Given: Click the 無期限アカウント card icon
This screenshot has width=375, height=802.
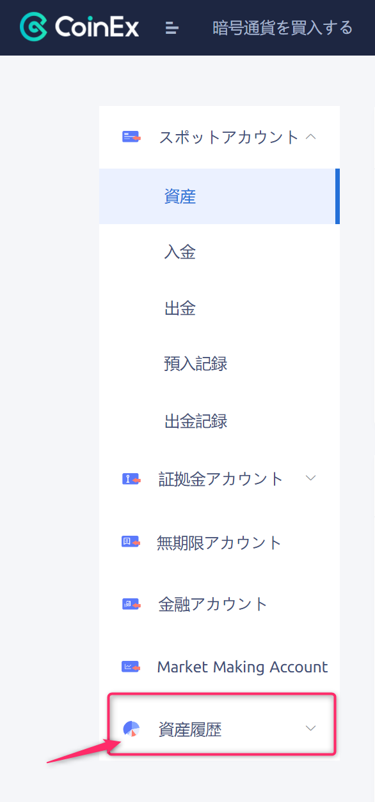Looking at the screenshot, I should (131, 542).
